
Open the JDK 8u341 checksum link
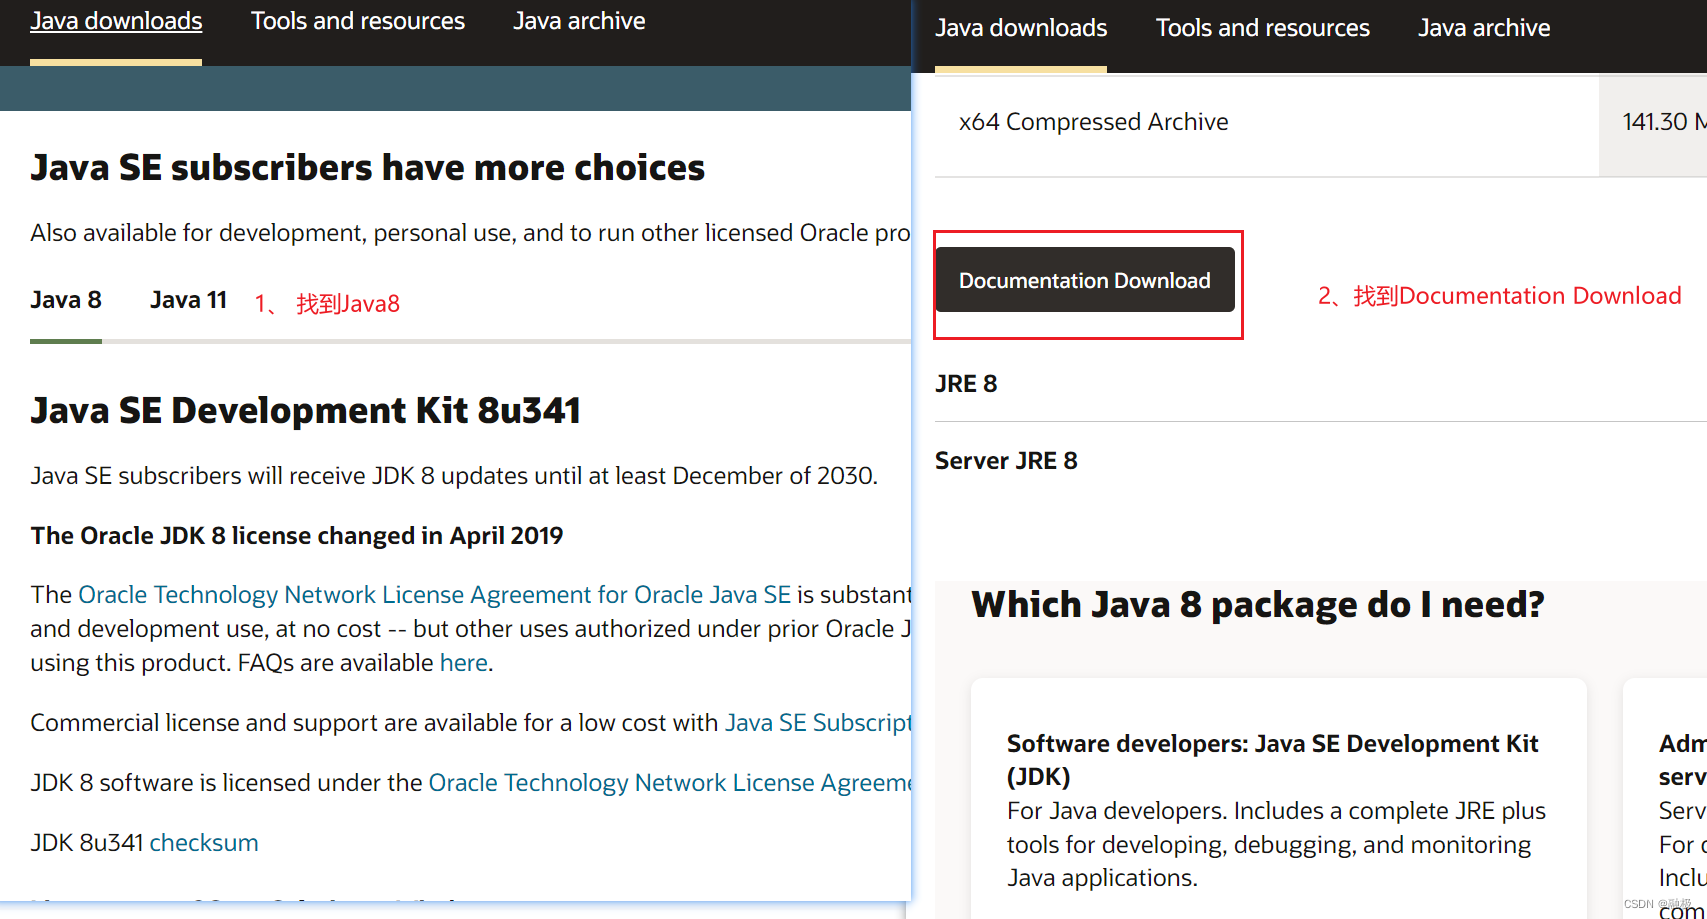pos(204,843)
